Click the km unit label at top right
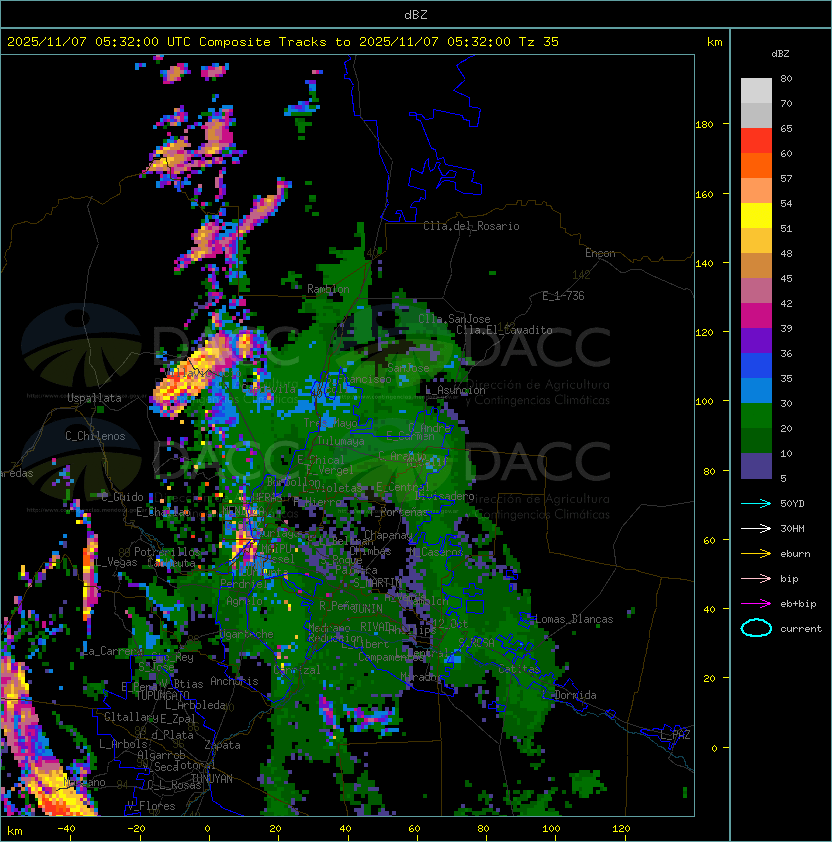This screenshot has width=832, height=842. [714, 42]
